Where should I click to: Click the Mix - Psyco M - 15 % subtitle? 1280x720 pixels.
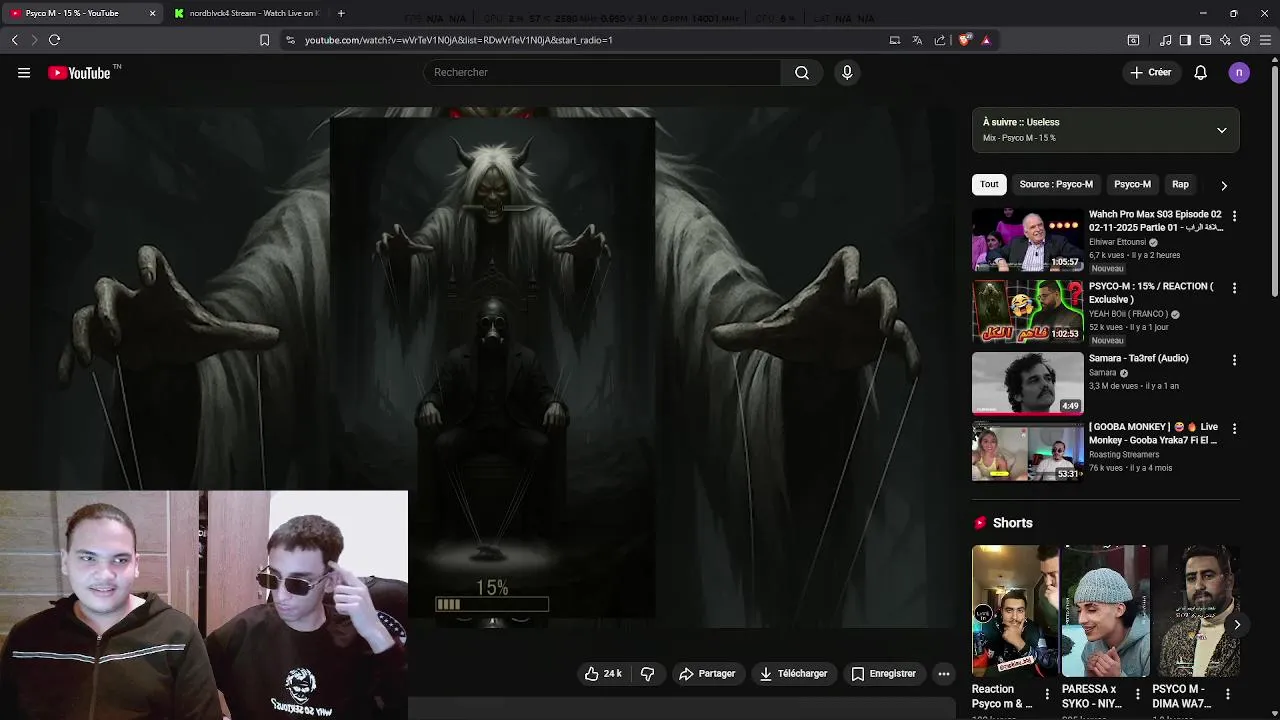pyautogui.click(x=1019, y=138)
